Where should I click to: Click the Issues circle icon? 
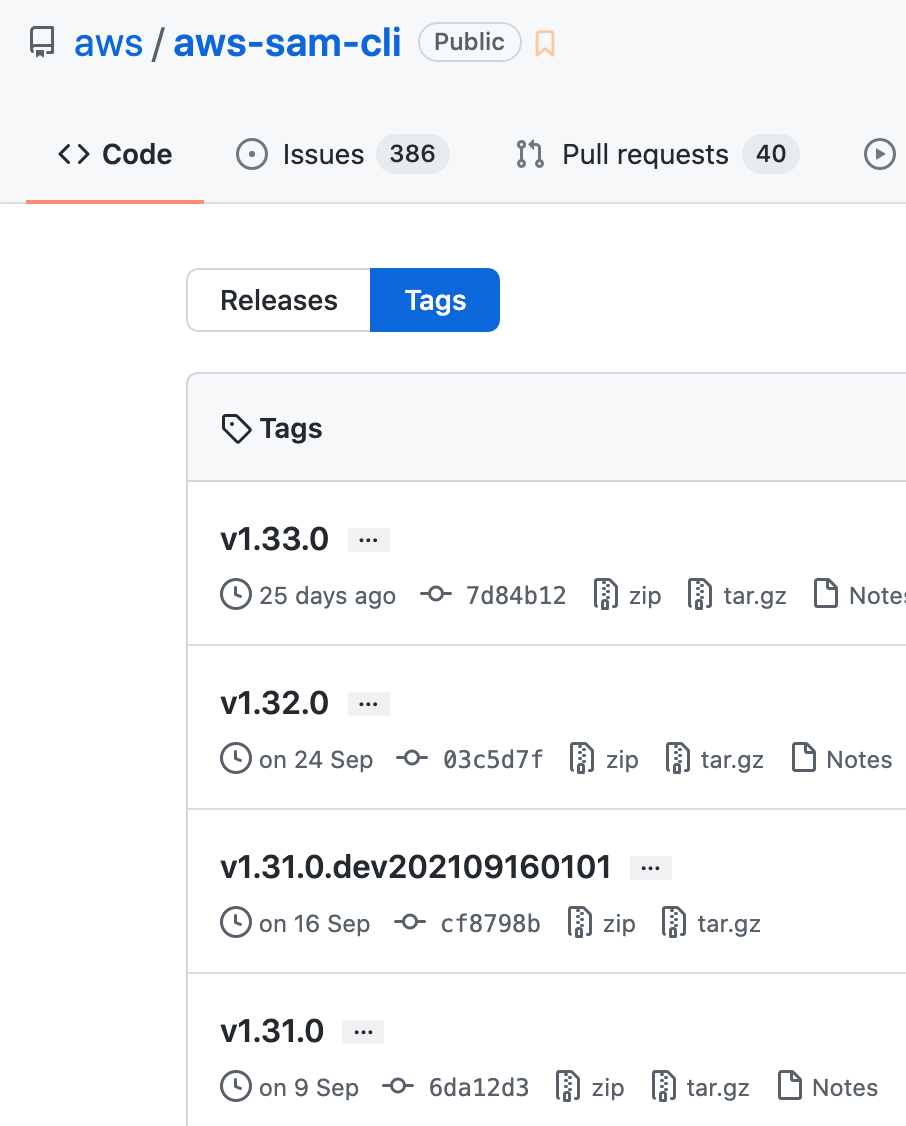251,154
